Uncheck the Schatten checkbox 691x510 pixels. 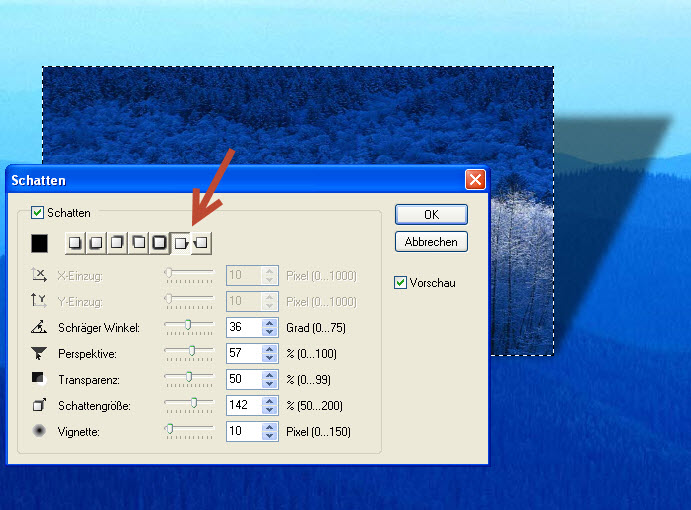click(37, 213)
